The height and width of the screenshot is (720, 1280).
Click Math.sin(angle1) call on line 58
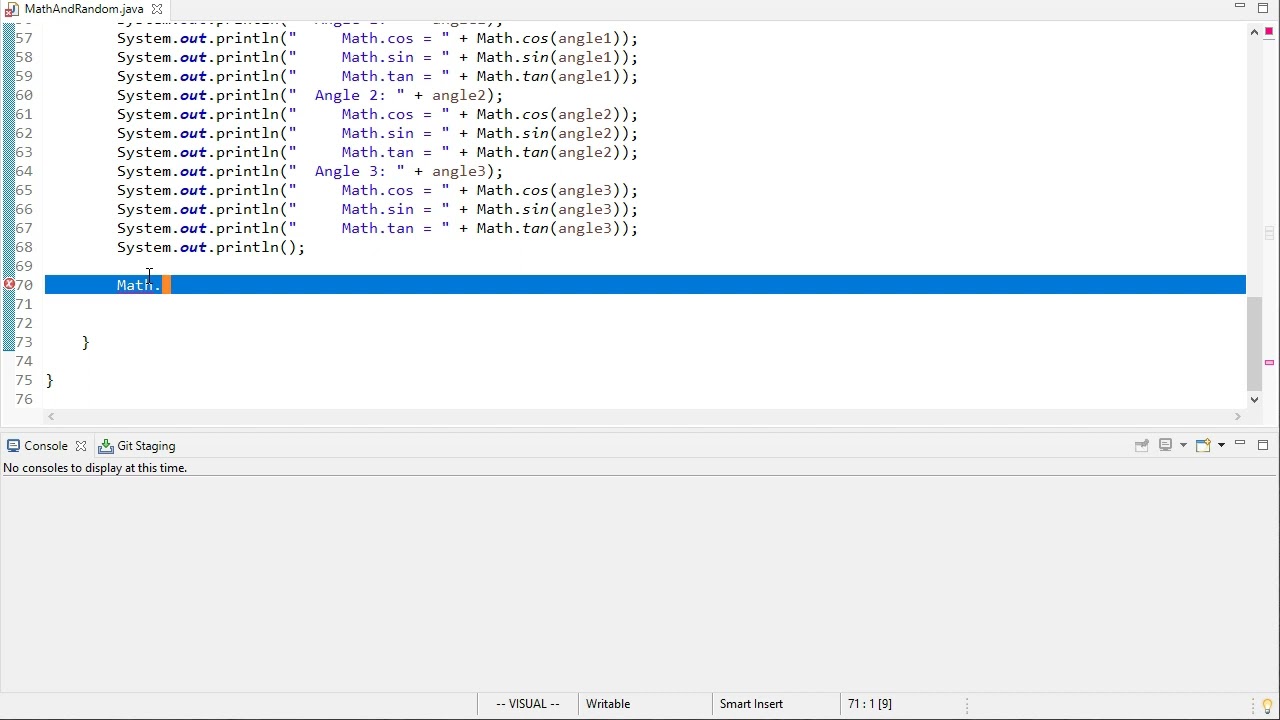tap(553, 57)
